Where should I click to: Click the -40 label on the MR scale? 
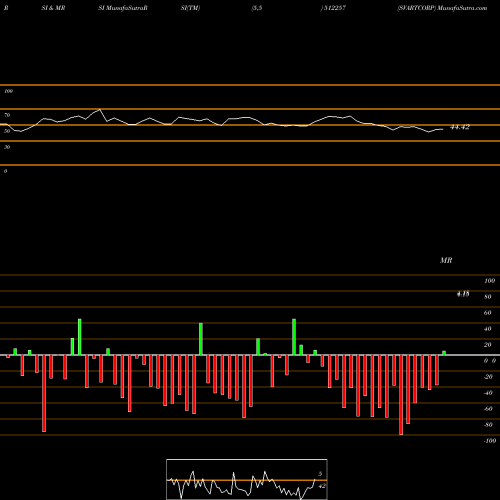click(x=488, y=393)
